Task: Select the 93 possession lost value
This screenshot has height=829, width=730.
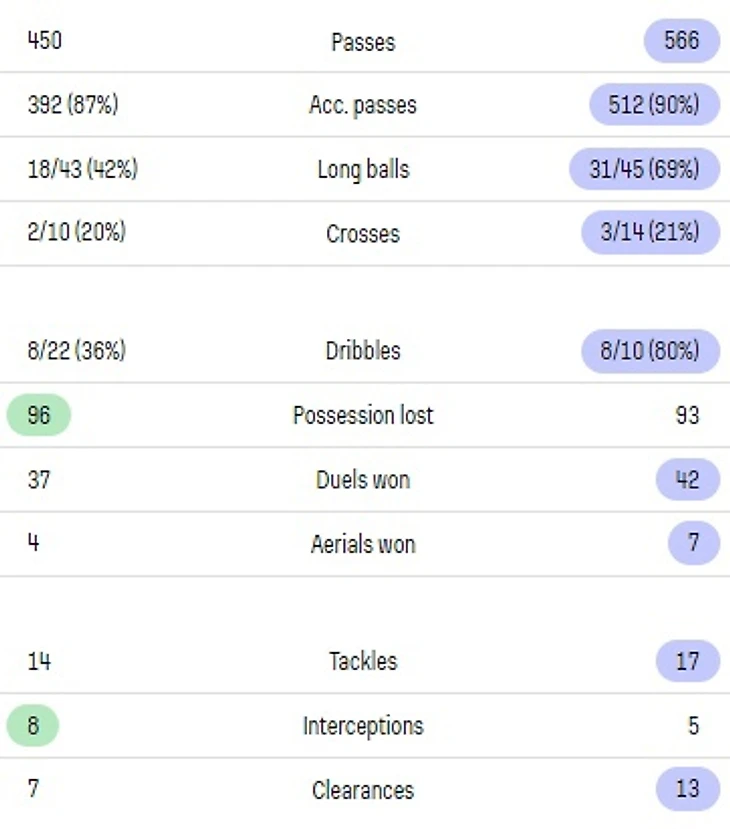Action: tap(687, 416)
